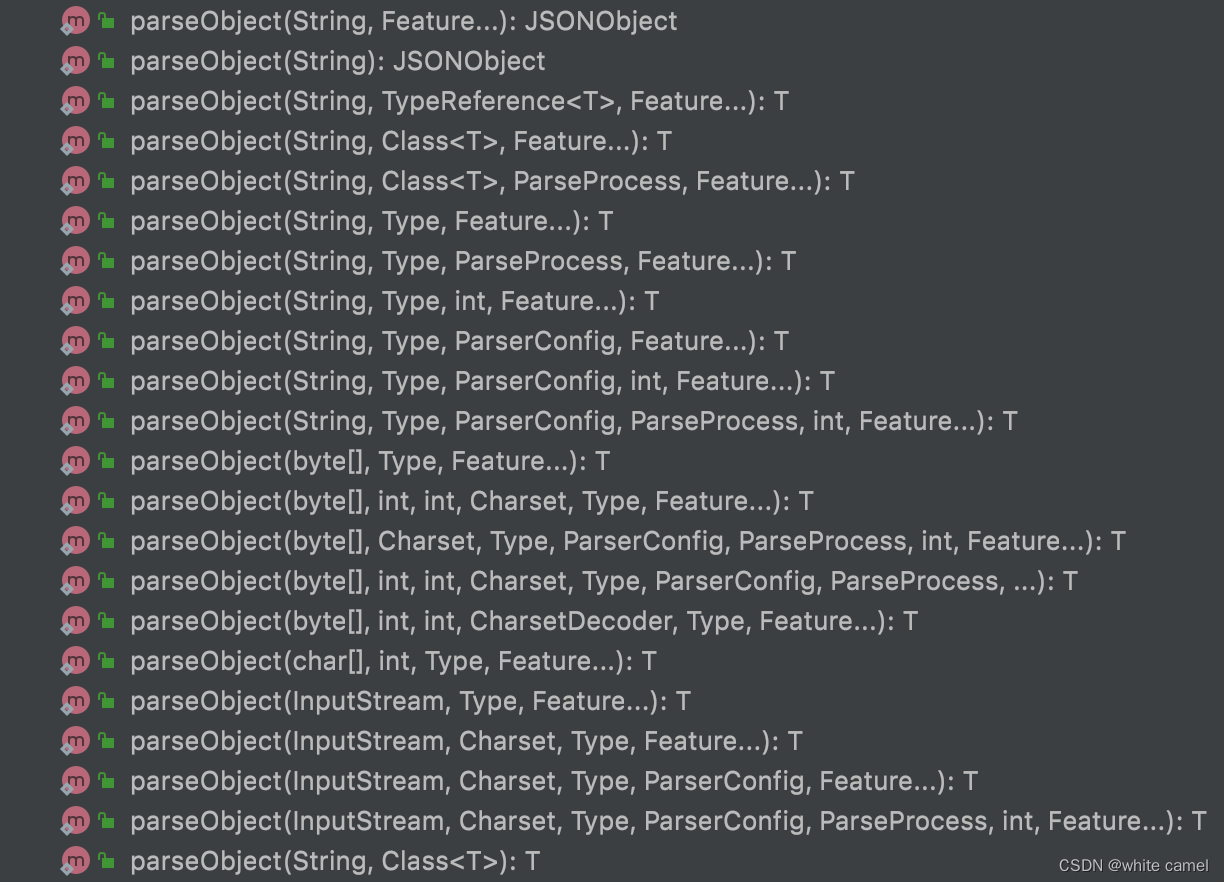Select the parseObject(String, Type, int, Feature...) overload
This screenshot has width=1224, height=882.
390,300
